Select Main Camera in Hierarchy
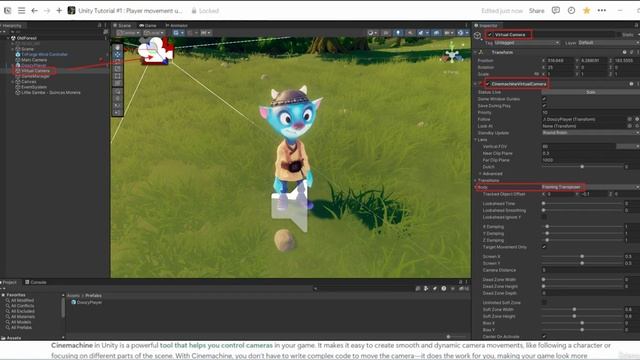The height and width of the screenshot is (360, 640). [34, 60]
